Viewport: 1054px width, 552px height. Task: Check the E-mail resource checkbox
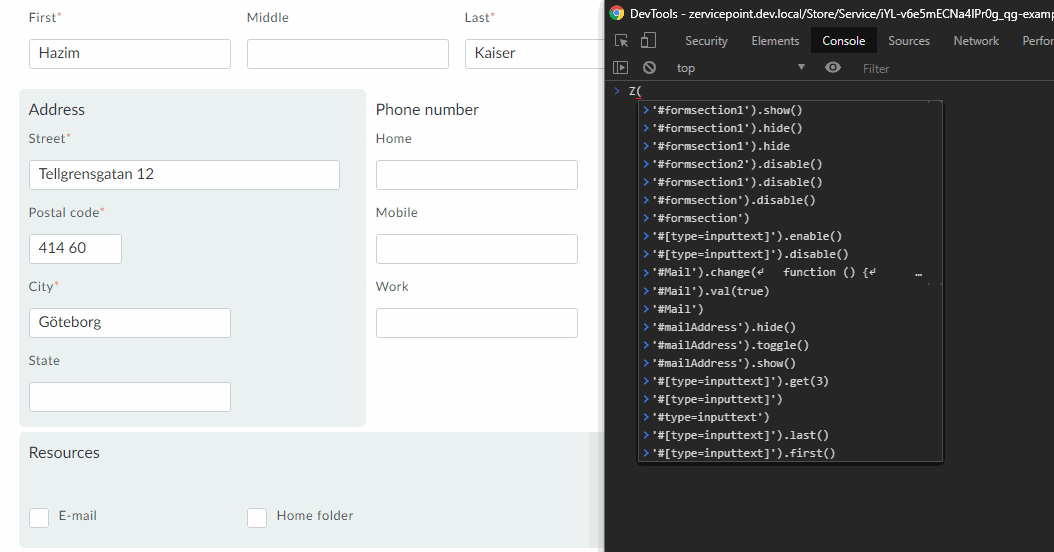39,517
